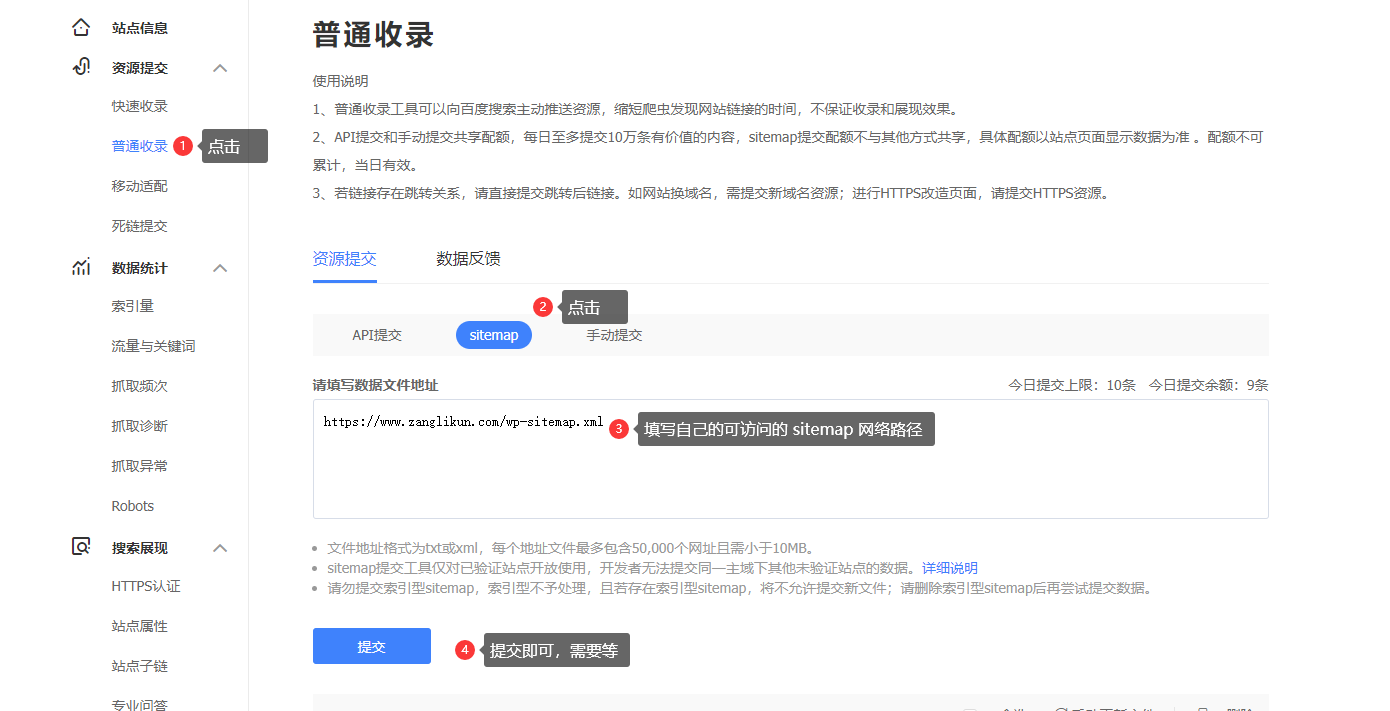Image resolution: width=1390 pixels, height=711 pixels.
Task: Open the 详细说明 link
Action: [949, 568]
